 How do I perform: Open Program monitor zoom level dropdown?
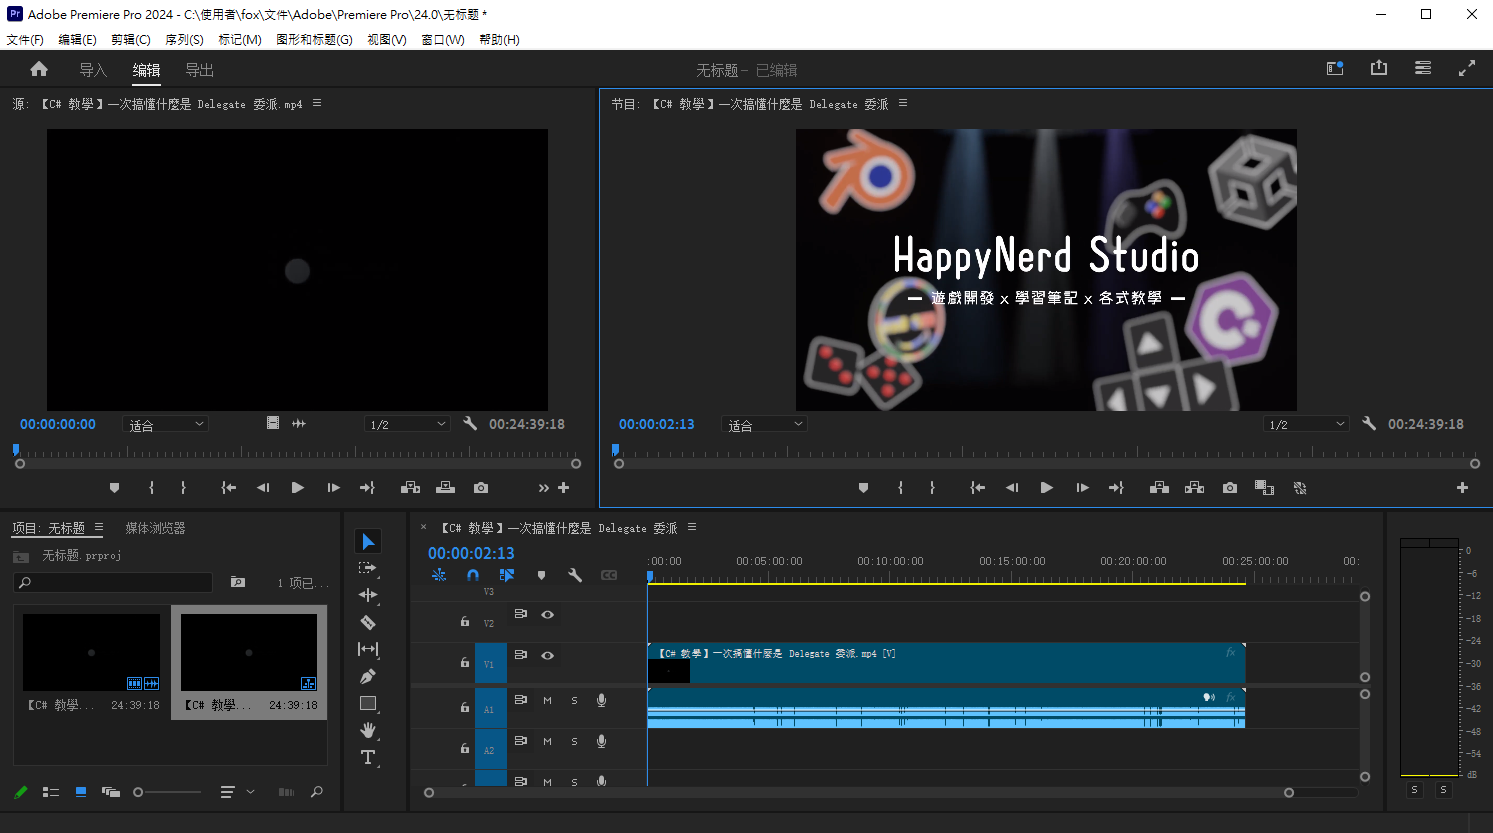click(764, 424)
